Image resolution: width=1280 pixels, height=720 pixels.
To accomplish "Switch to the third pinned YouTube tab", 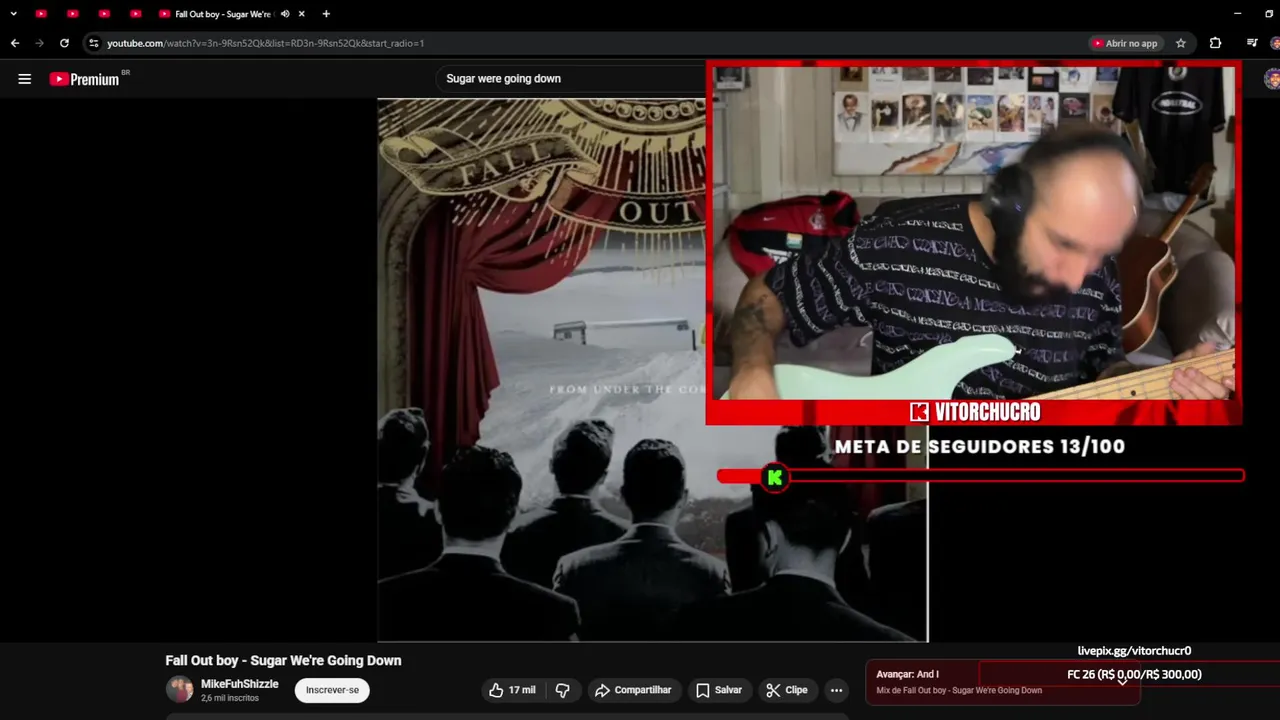I will [x=104, y=14].
